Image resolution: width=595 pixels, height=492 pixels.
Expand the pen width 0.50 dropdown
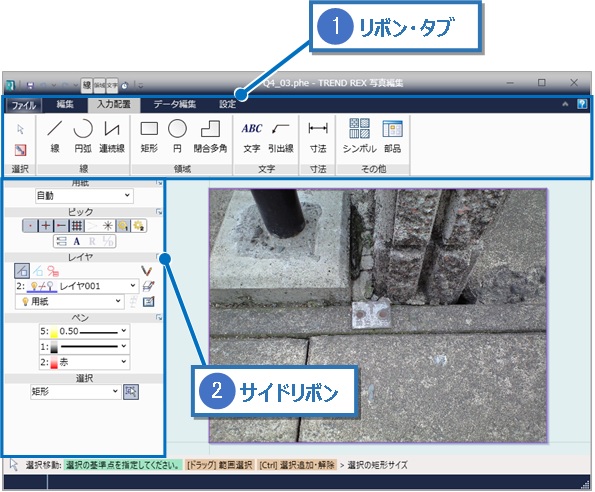click(84, 331)
